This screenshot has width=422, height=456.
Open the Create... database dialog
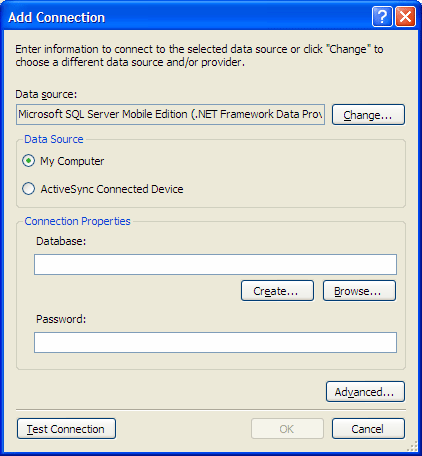click(277, 291)
